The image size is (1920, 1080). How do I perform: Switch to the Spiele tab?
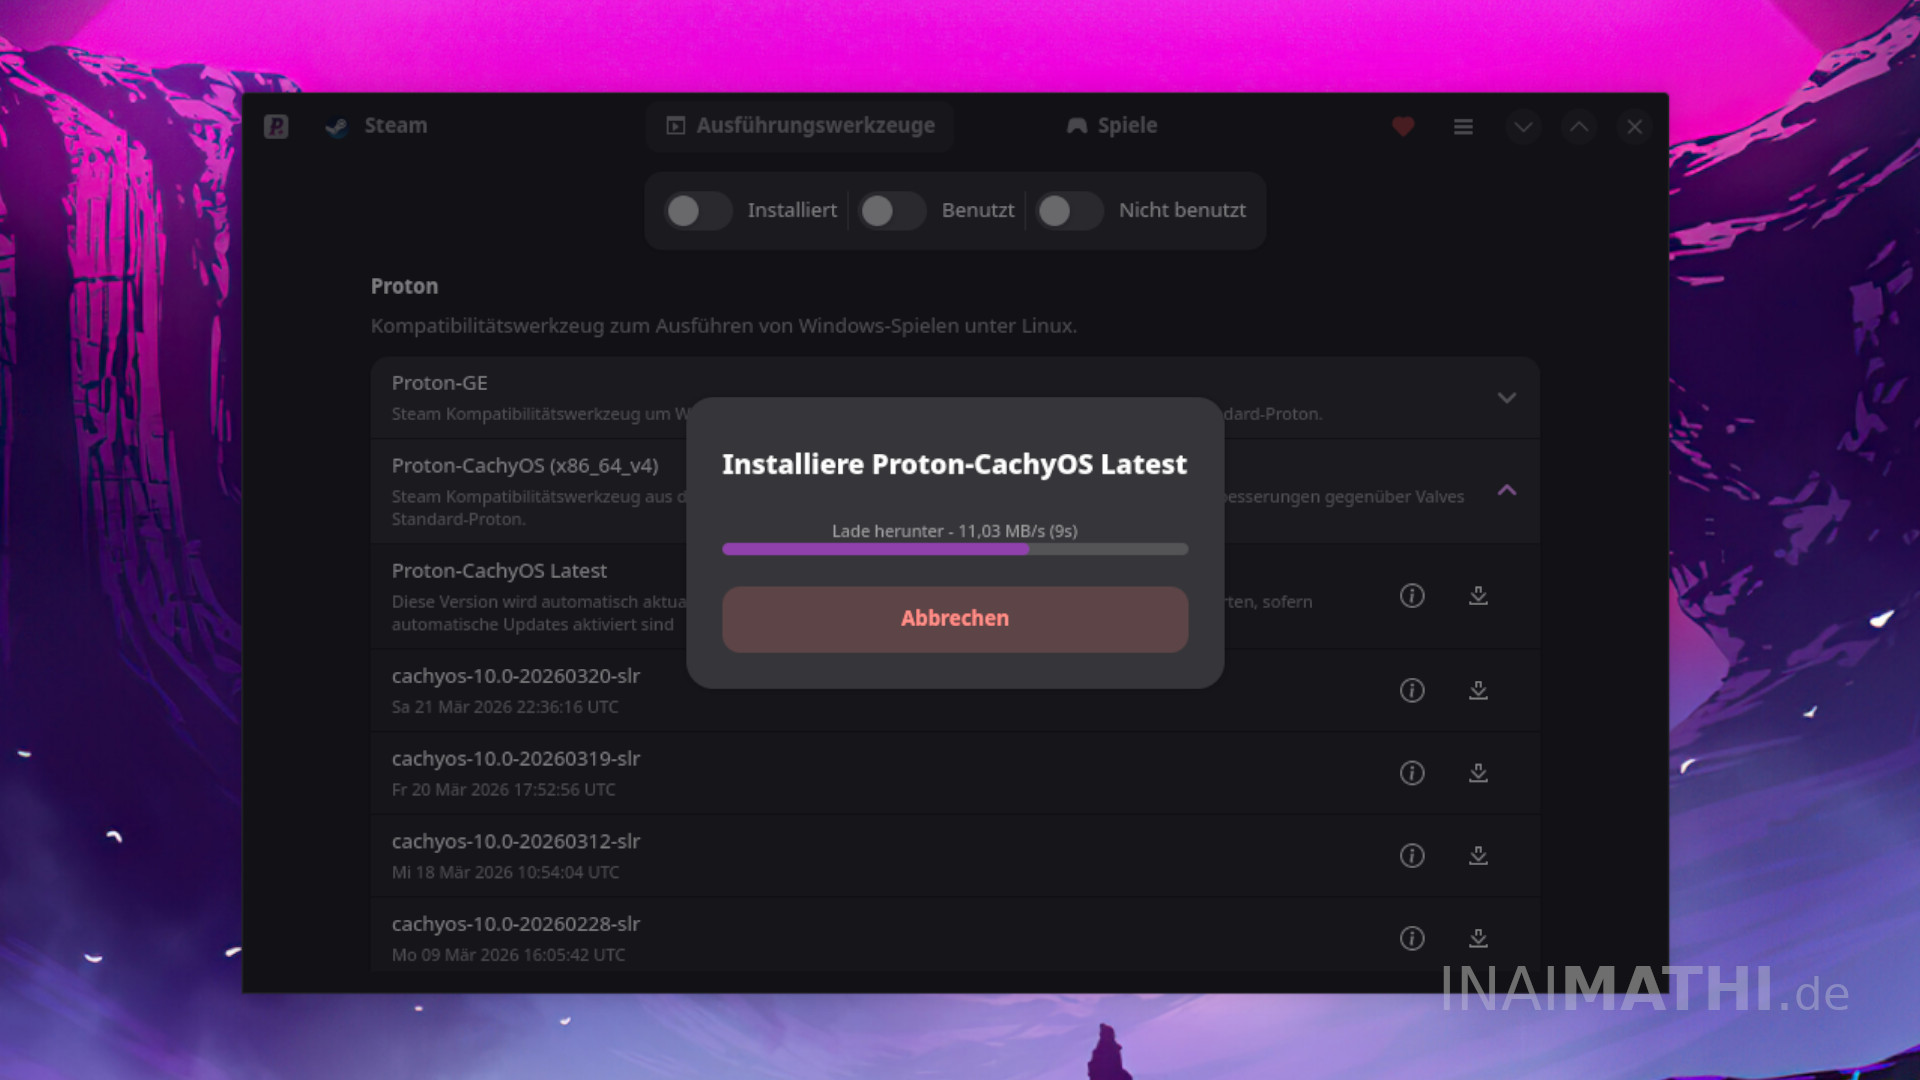tap(1112, 126)
